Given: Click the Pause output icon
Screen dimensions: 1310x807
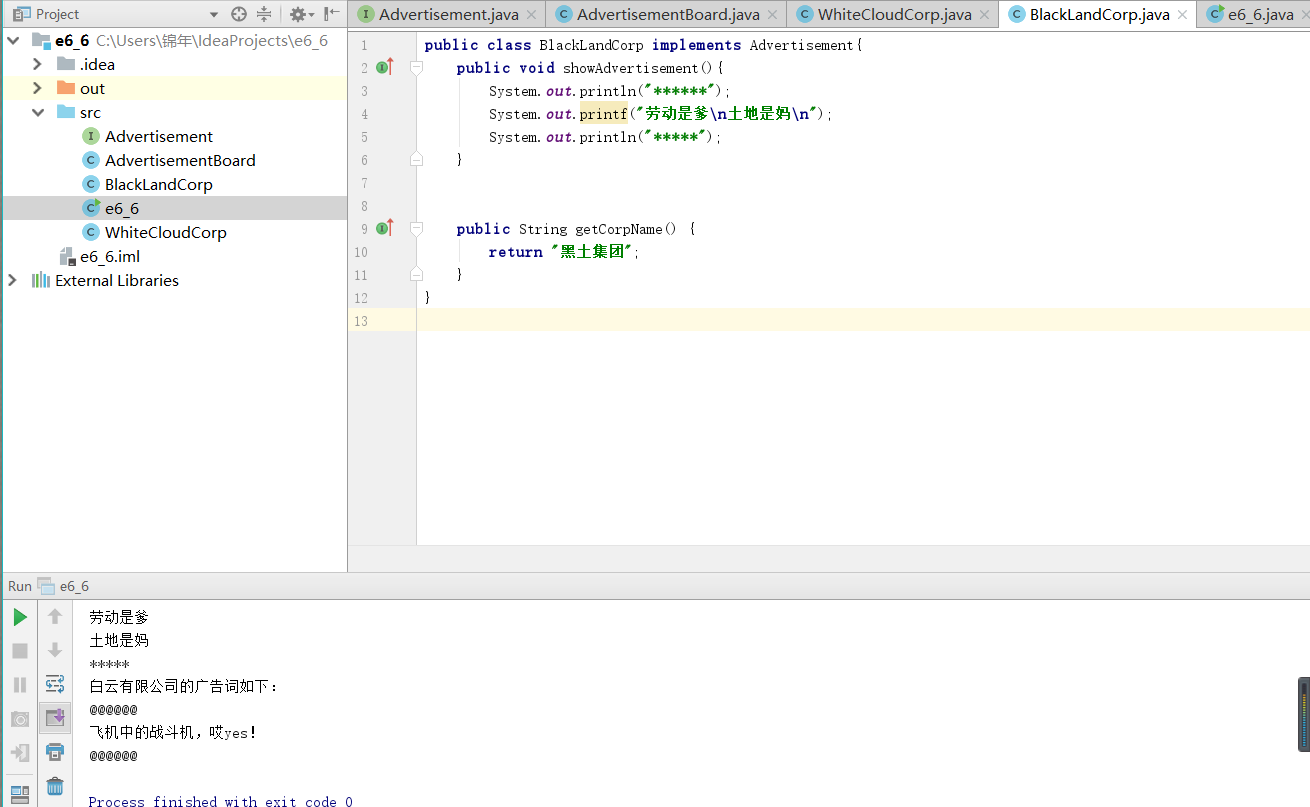Looking at the screenshot, I should [x=20, y=685].
